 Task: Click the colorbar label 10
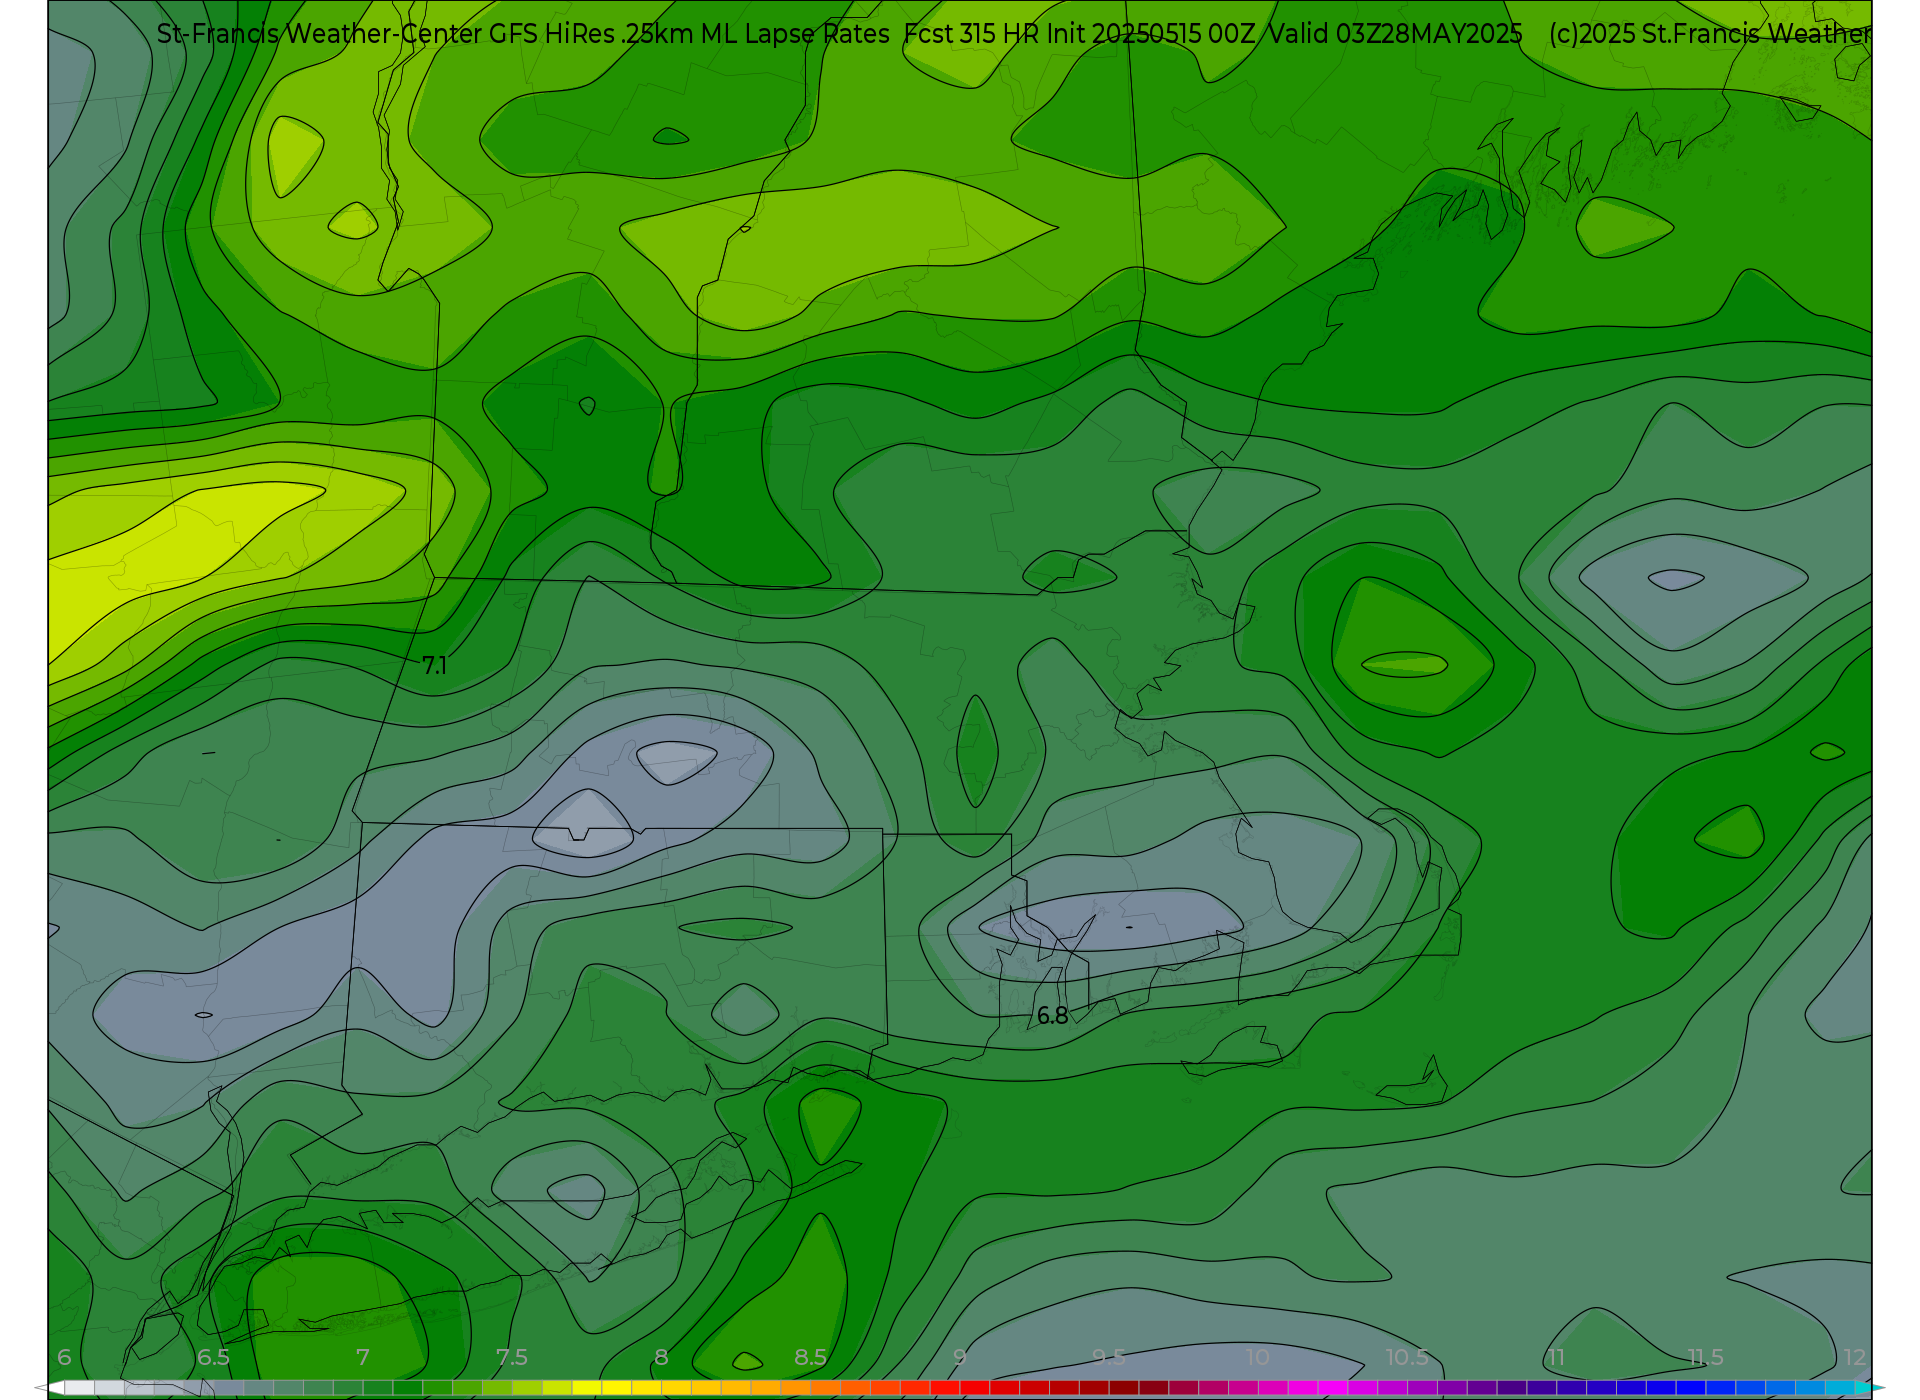click(x=1258, y=1357)
